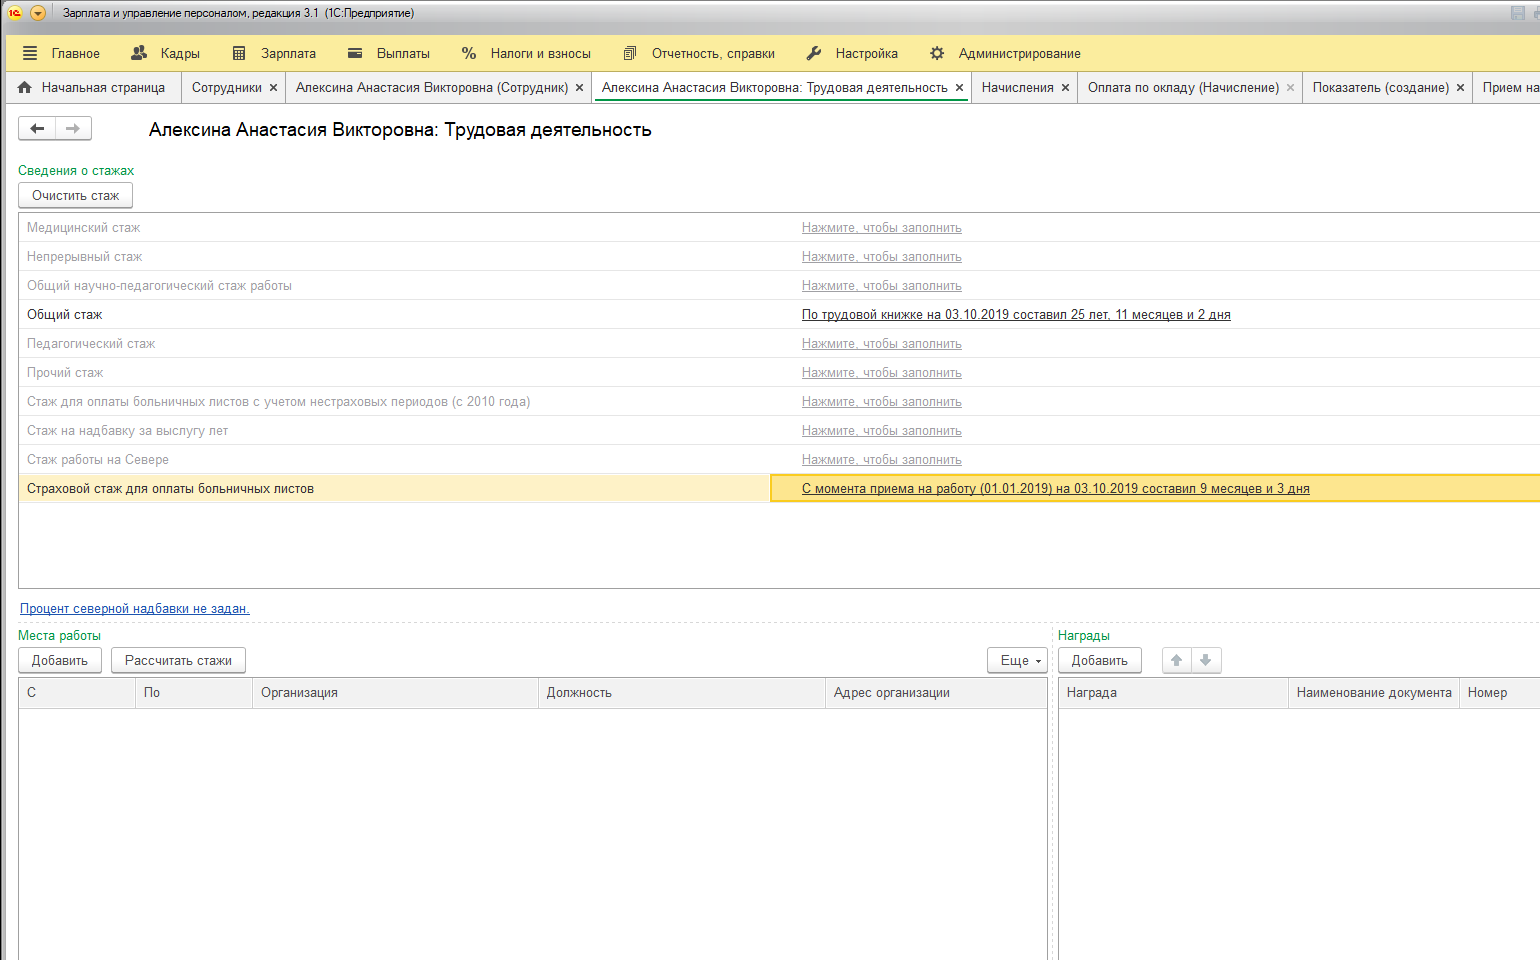Close the Трудовая деятельность tab

pyautogui.click(x=959, y=88)
